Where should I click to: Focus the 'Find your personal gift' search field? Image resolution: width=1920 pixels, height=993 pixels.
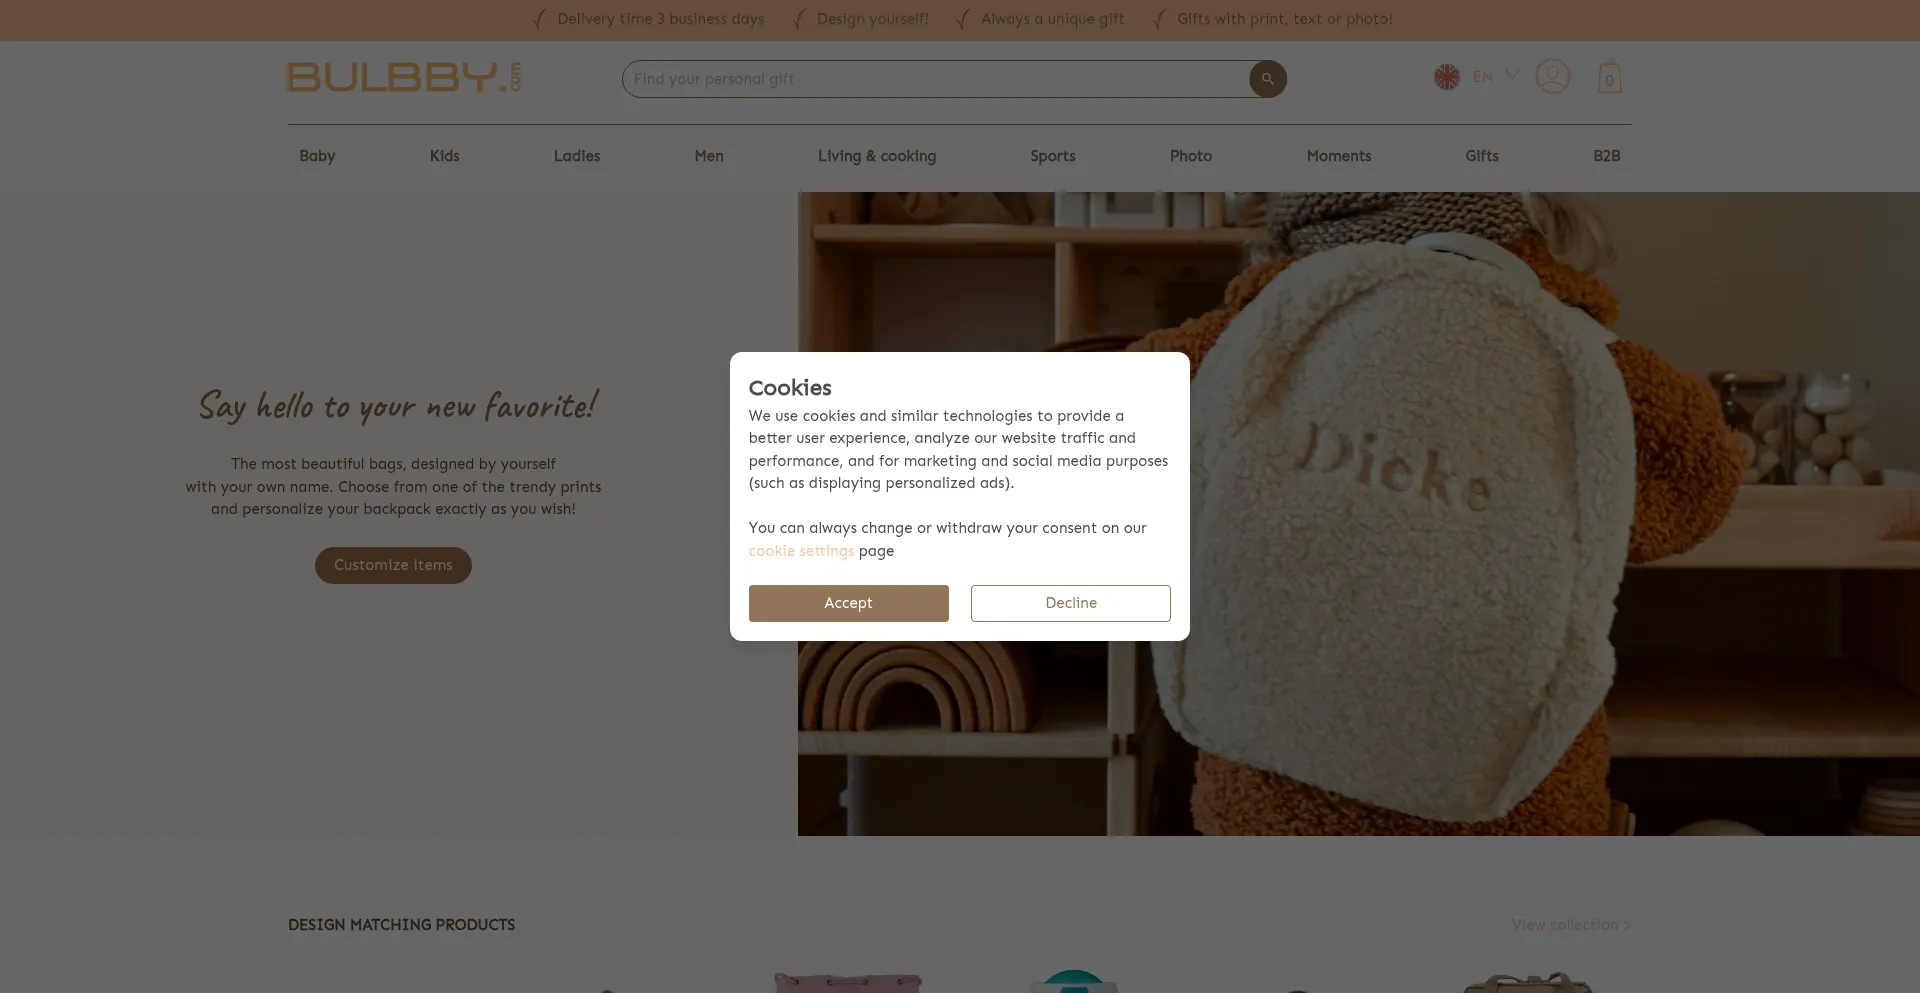(935, 79)
